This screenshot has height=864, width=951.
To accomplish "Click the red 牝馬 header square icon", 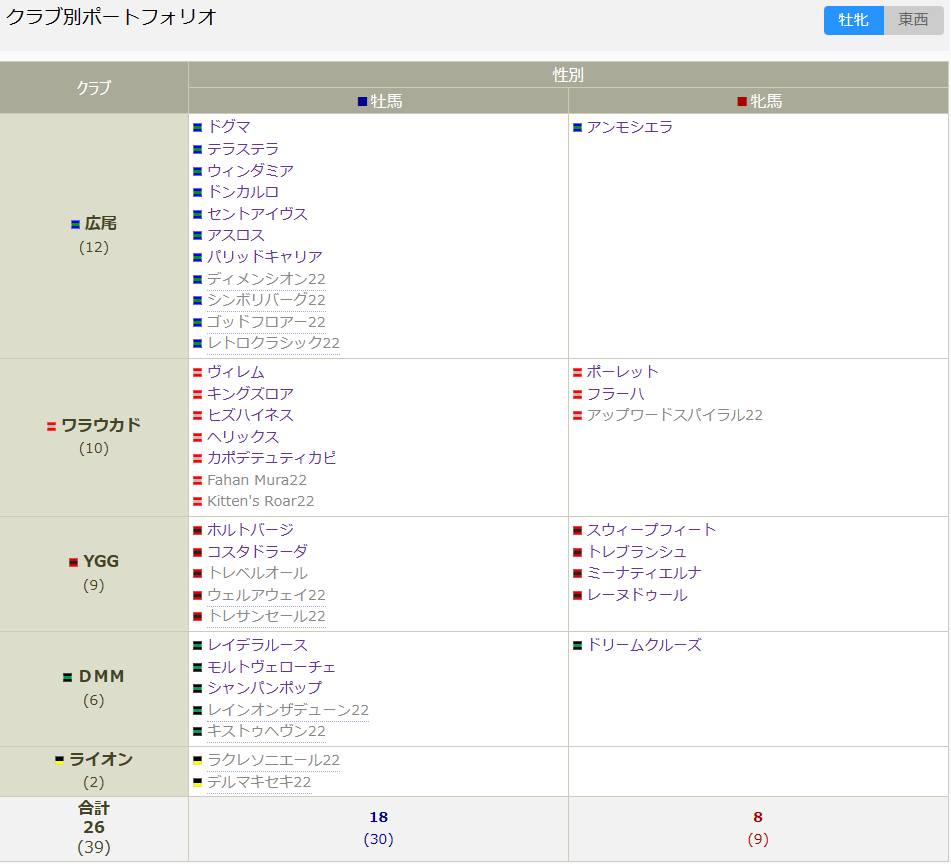I will (x=742, y=102).
